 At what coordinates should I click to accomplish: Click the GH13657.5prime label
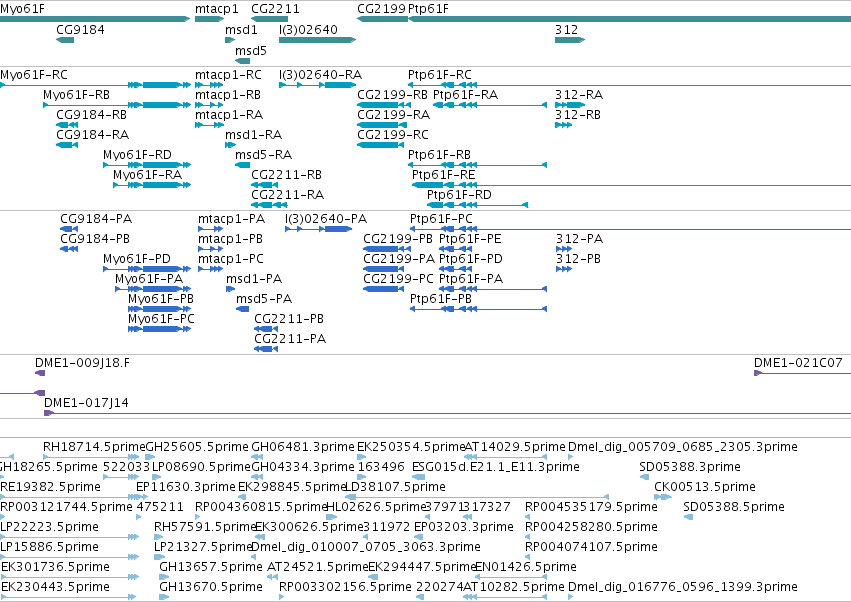211,567
